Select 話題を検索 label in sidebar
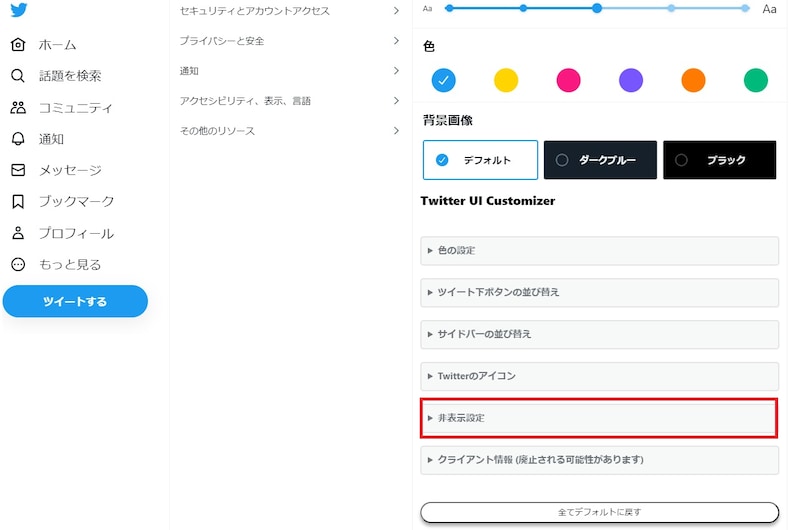Screen dimensions: 800x530 point(70,76)
